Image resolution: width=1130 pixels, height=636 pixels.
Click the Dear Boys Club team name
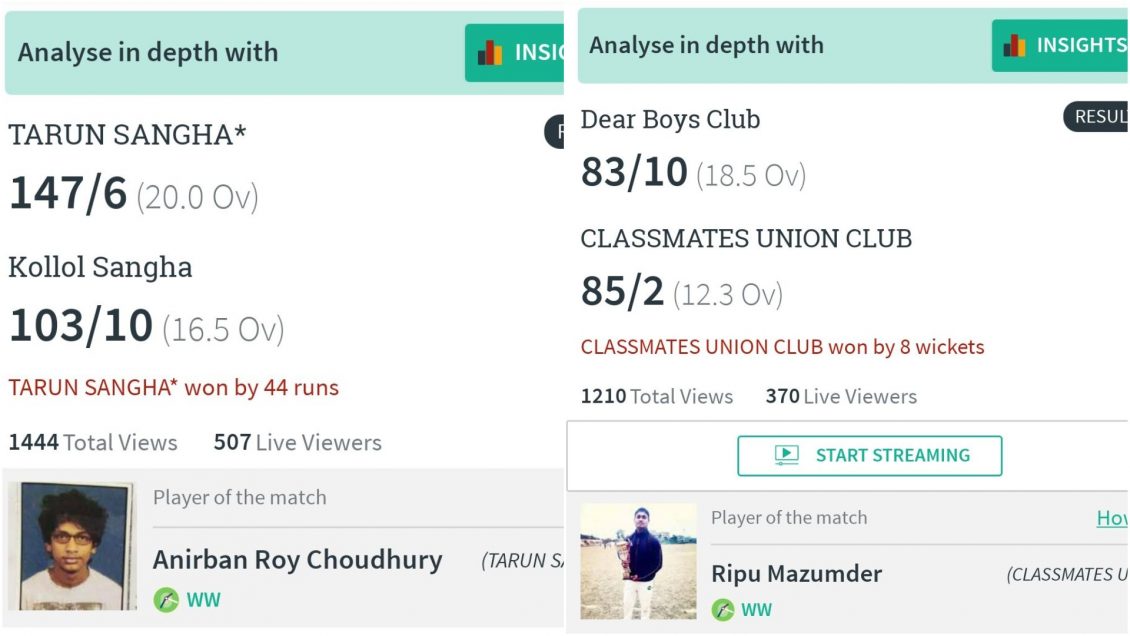(670, 119)
